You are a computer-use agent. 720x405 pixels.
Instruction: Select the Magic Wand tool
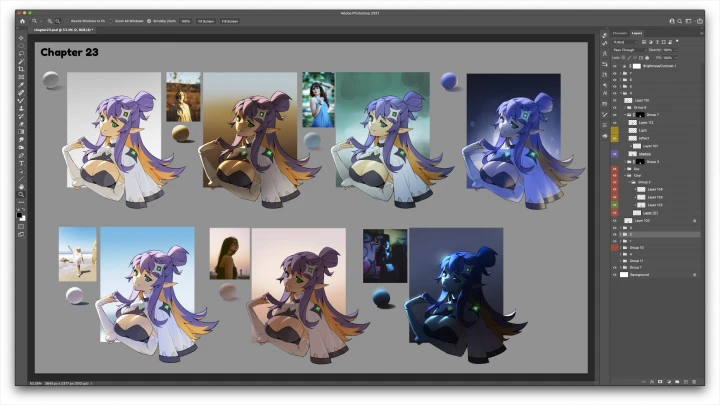tap(21, 62)
